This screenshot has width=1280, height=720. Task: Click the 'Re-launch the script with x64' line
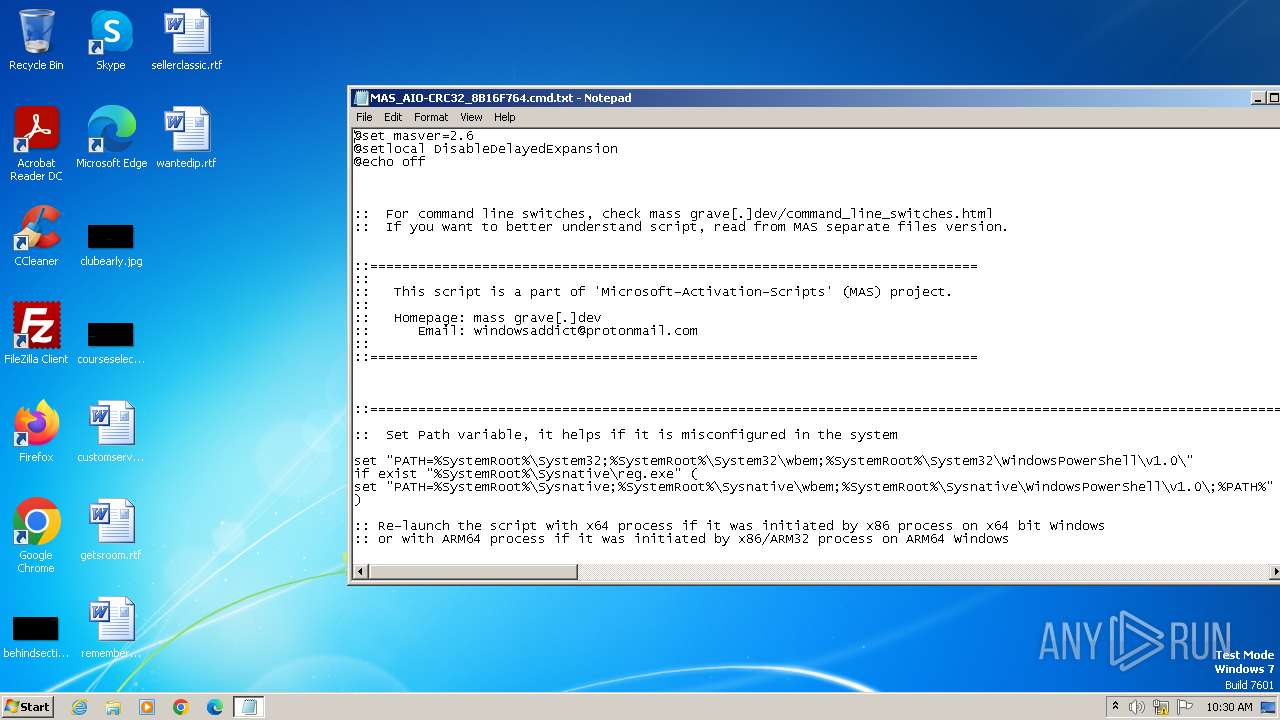[x=730, y=525]
